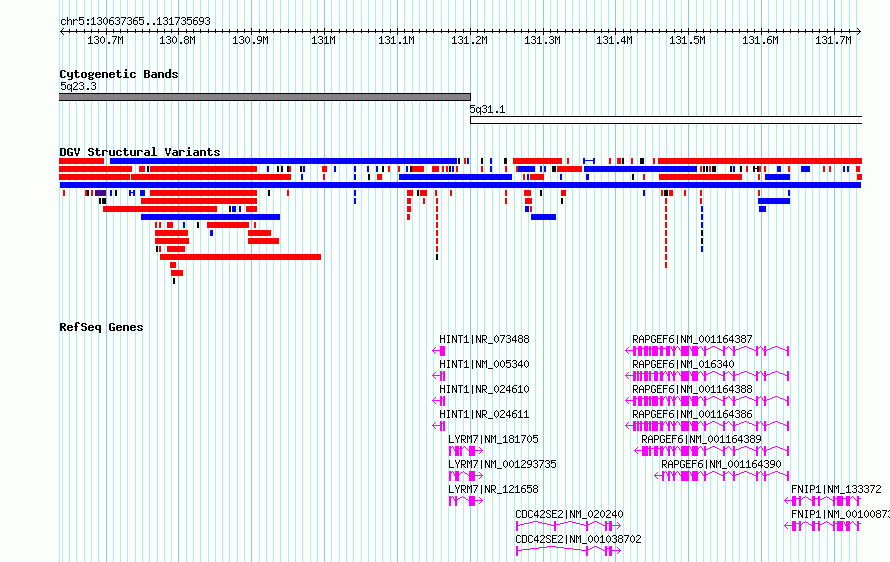Open the DGV Structural Variants track title
Viewport: 890px width, 562px height.
140,152
